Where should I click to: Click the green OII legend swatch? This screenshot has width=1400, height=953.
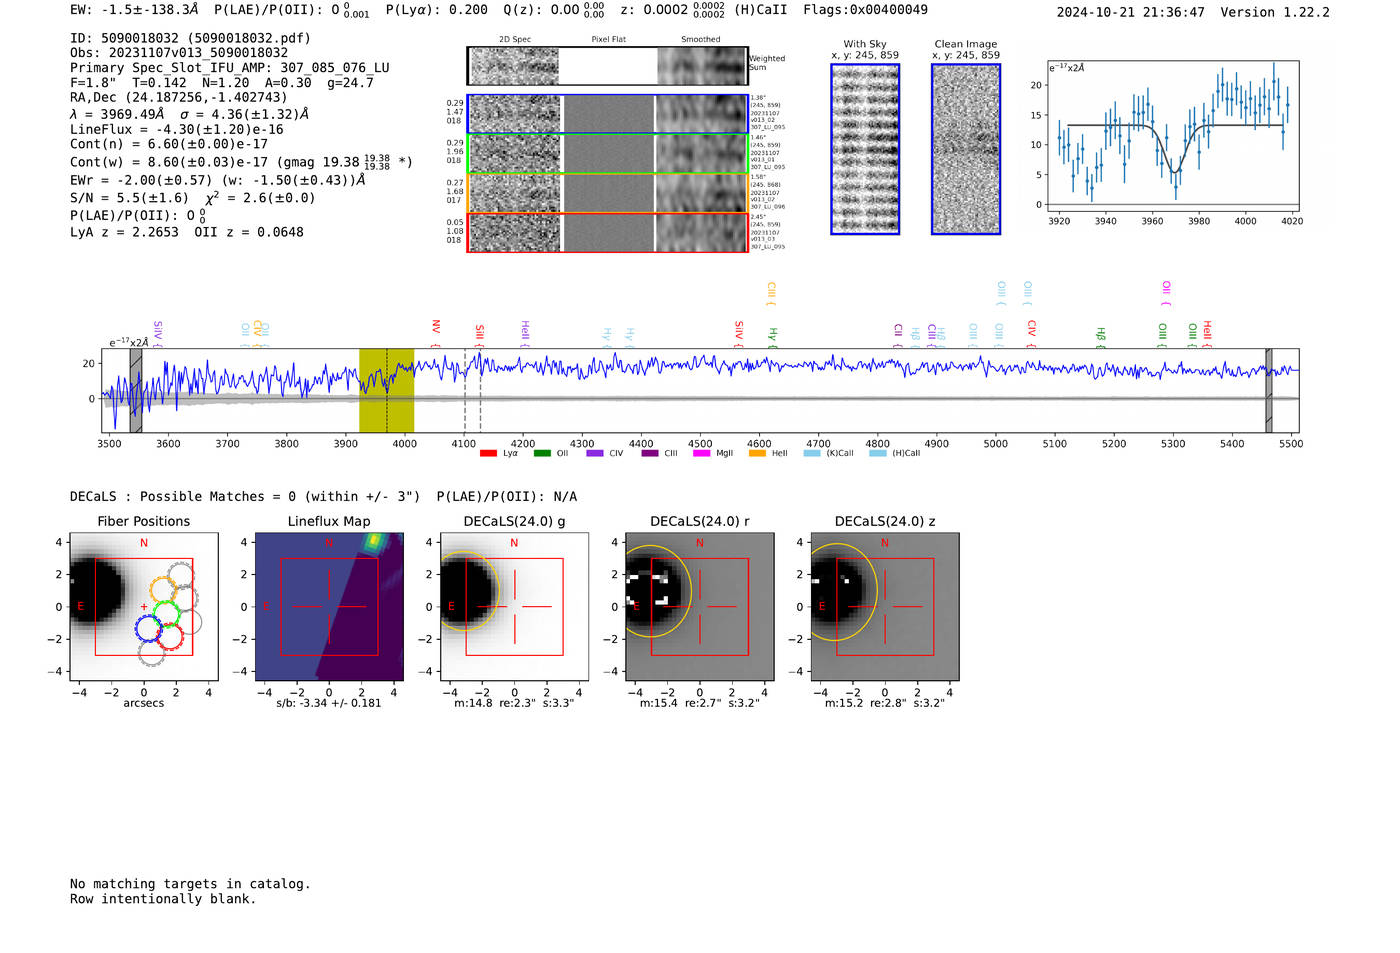(542, 453)
